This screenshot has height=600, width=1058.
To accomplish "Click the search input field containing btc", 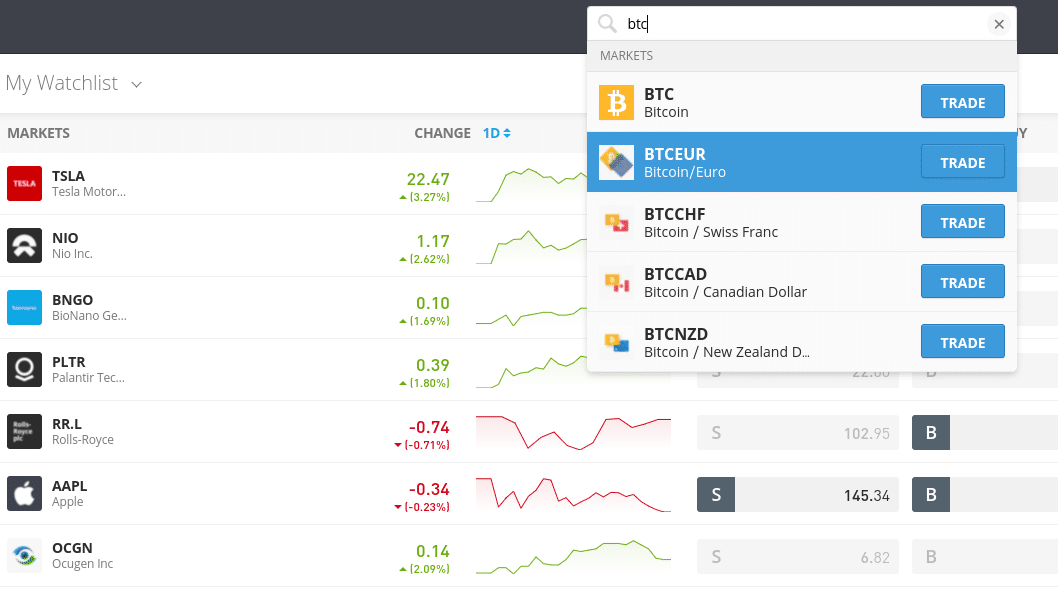I will [803, 24].
